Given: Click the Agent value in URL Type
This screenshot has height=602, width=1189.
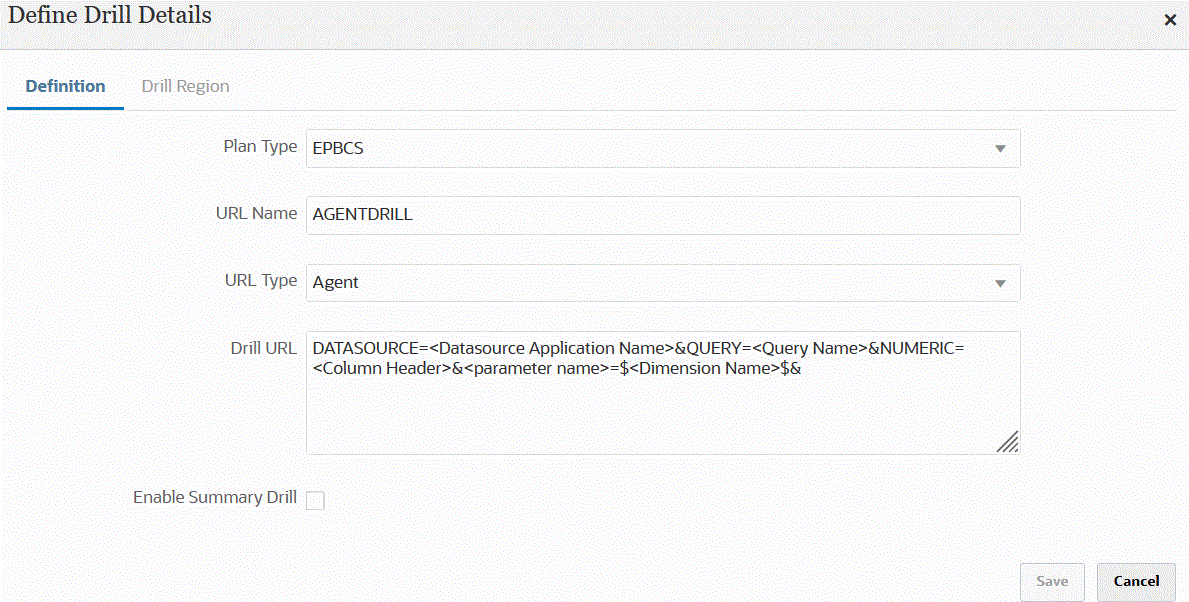Looking at the screenshot, I should click(x=336, y=283).
